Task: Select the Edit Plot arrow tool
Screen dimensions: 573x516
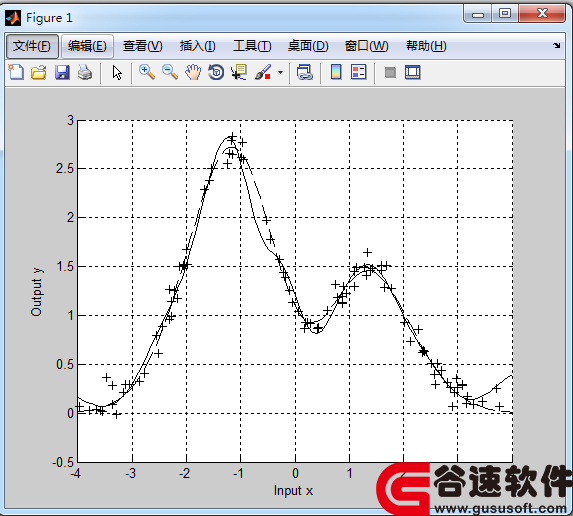Action: coord(117,72)
